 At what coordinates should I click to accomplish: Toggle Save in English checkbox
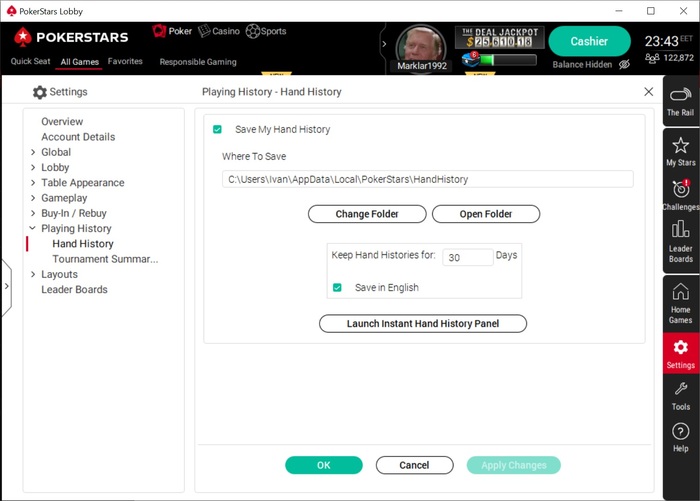coord(337,288)
